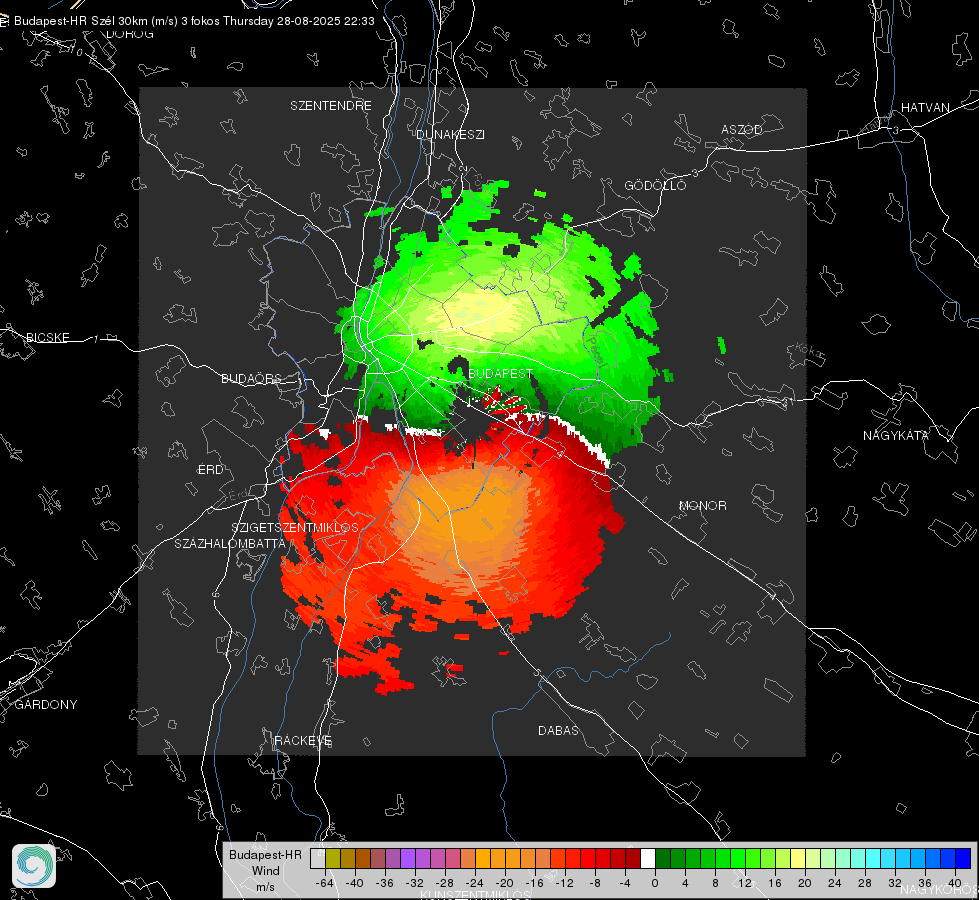This screenshot has width=979, height=900.
Task: Click the NAGYKÁTA town label
Action: pos(896,435)
